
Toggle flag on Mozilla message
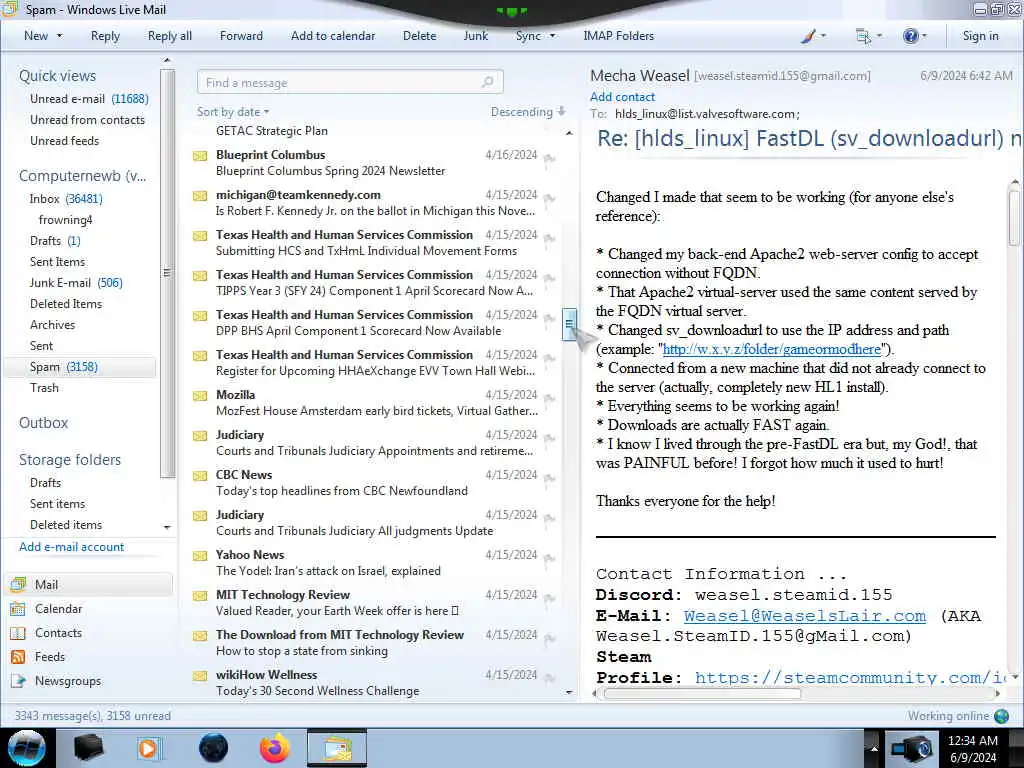click(549, 397)
